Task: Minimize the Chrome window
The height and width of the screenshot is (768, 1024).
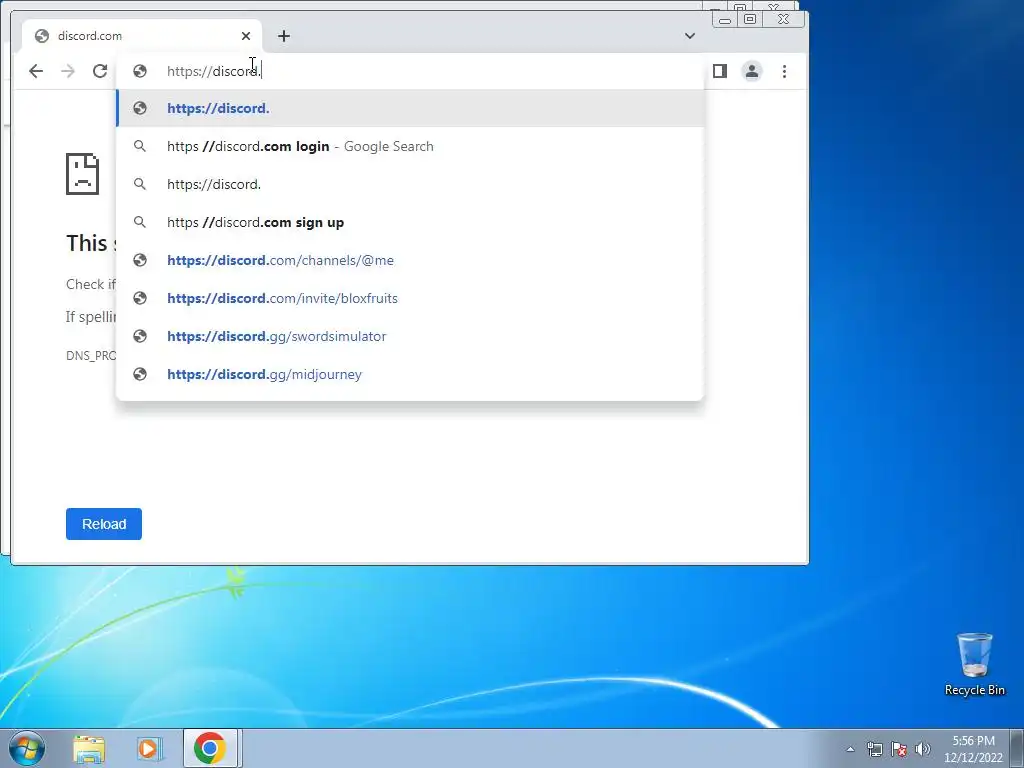Action: (x=725, y=20)
